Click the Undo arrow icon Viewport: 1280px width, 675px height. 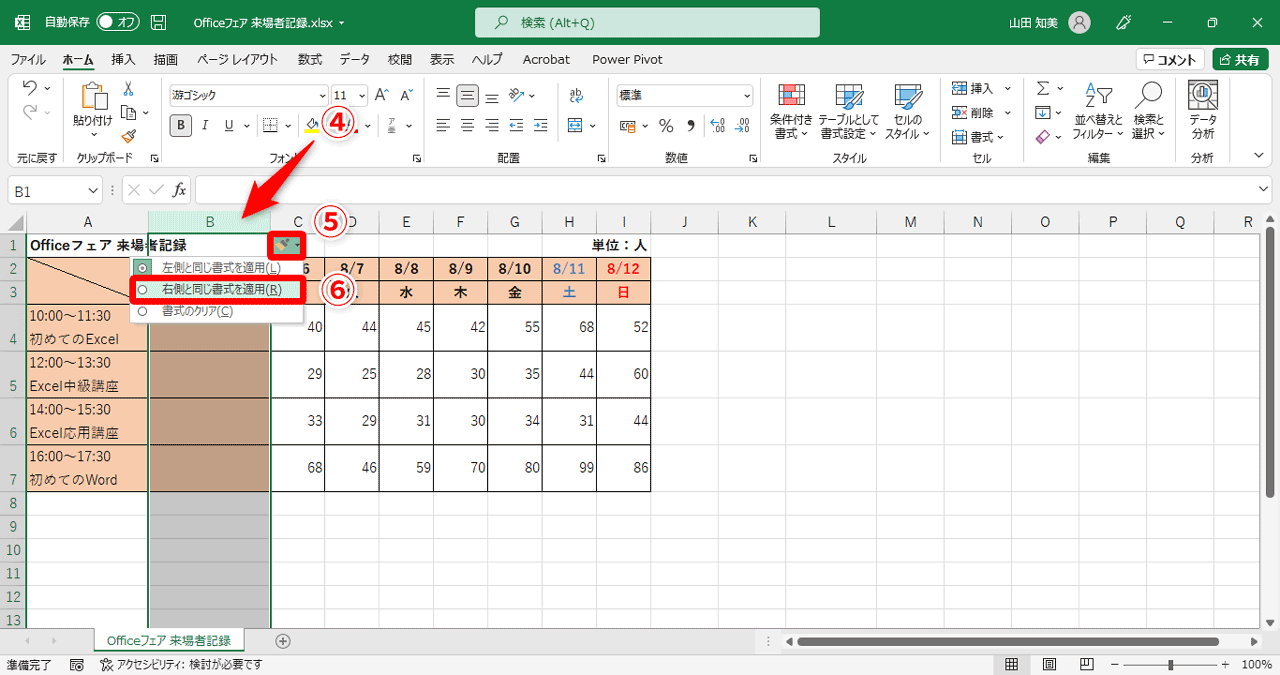coord(29,88)
